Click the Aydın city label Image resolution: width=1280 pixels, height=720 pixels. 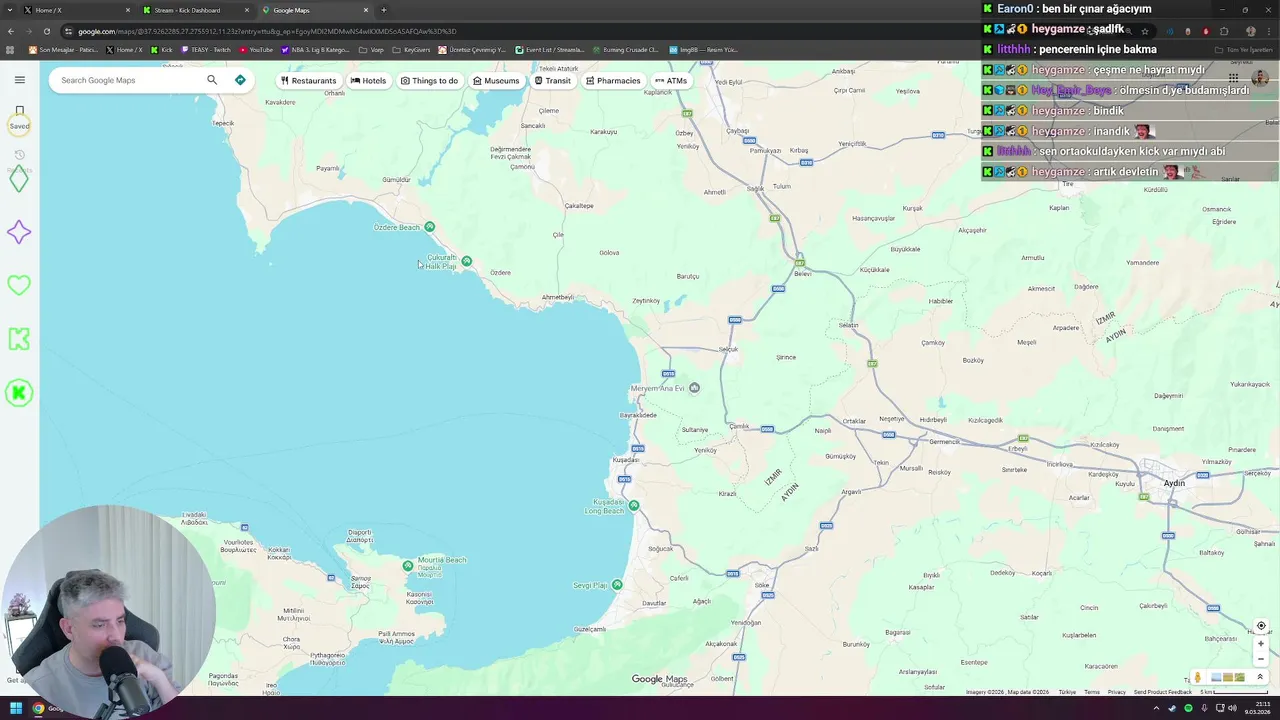(1174, 483)
